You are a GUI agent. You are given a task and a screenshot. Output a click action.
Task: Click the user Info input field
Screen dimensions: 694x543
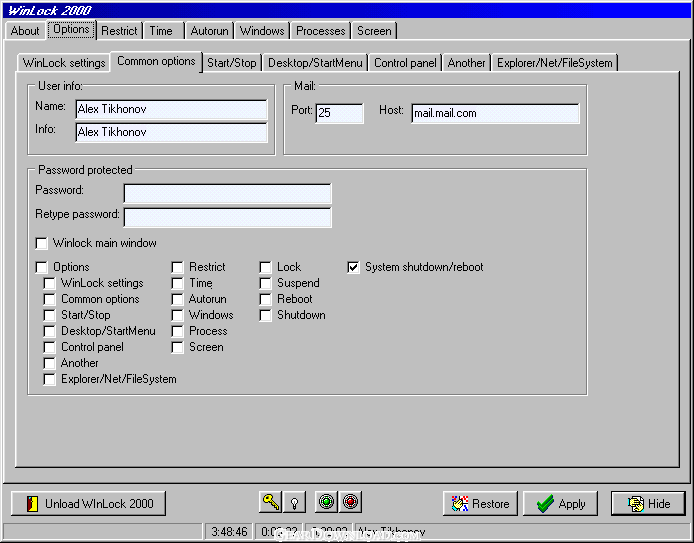pos(172,132)
